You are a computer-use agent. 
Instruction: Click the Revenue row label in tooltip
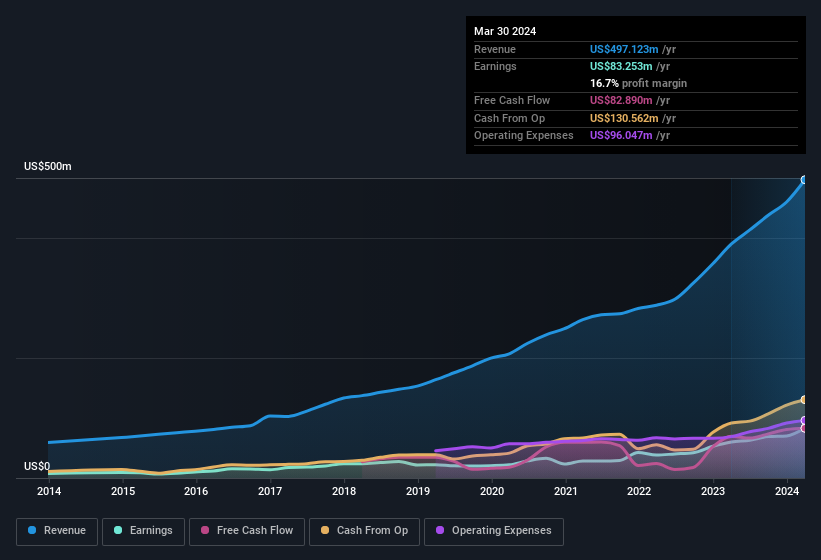(x=495, y=49)
